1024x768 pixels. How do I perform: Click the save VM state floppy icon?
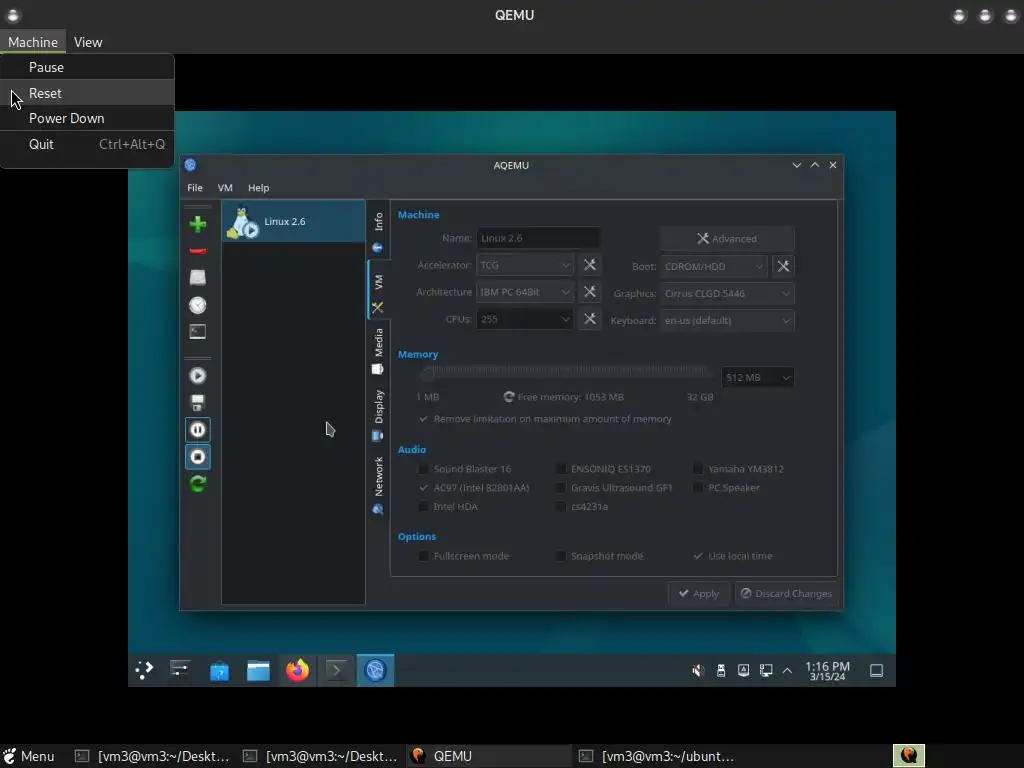197,402
